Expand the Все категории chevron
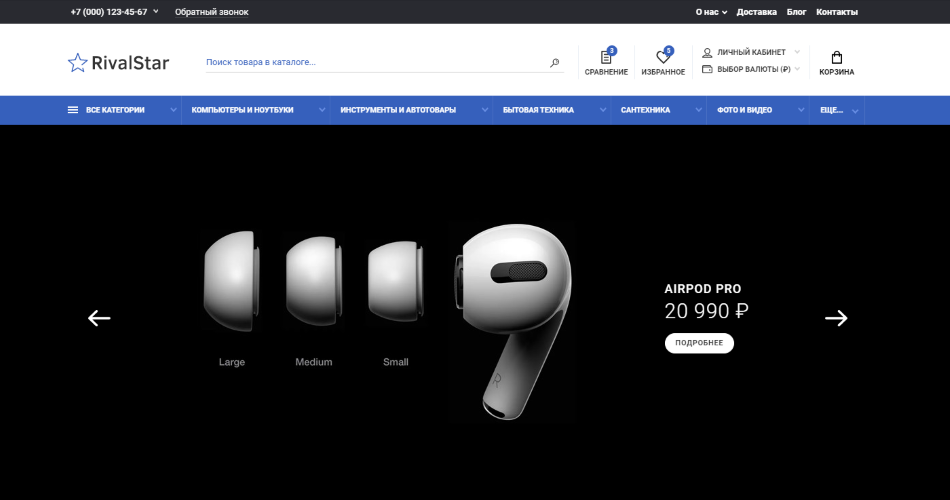This screenshot has width=950, height=500. [x=173, y=110]
